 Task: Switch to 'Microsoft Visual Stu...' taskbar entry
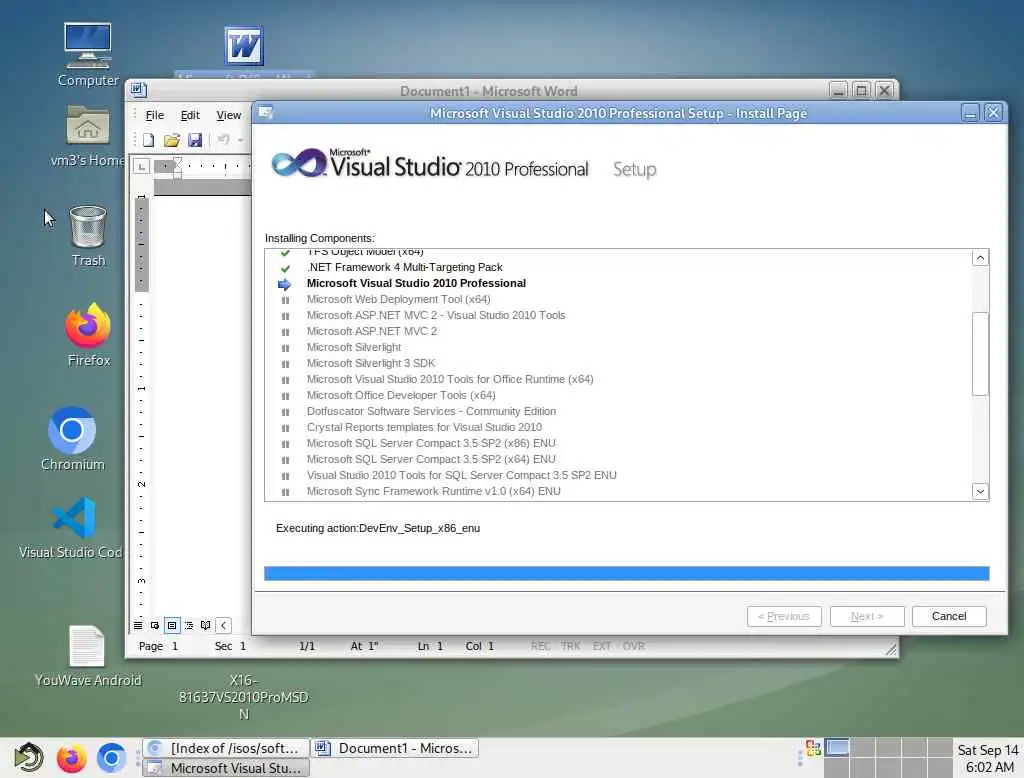point(226,768)
